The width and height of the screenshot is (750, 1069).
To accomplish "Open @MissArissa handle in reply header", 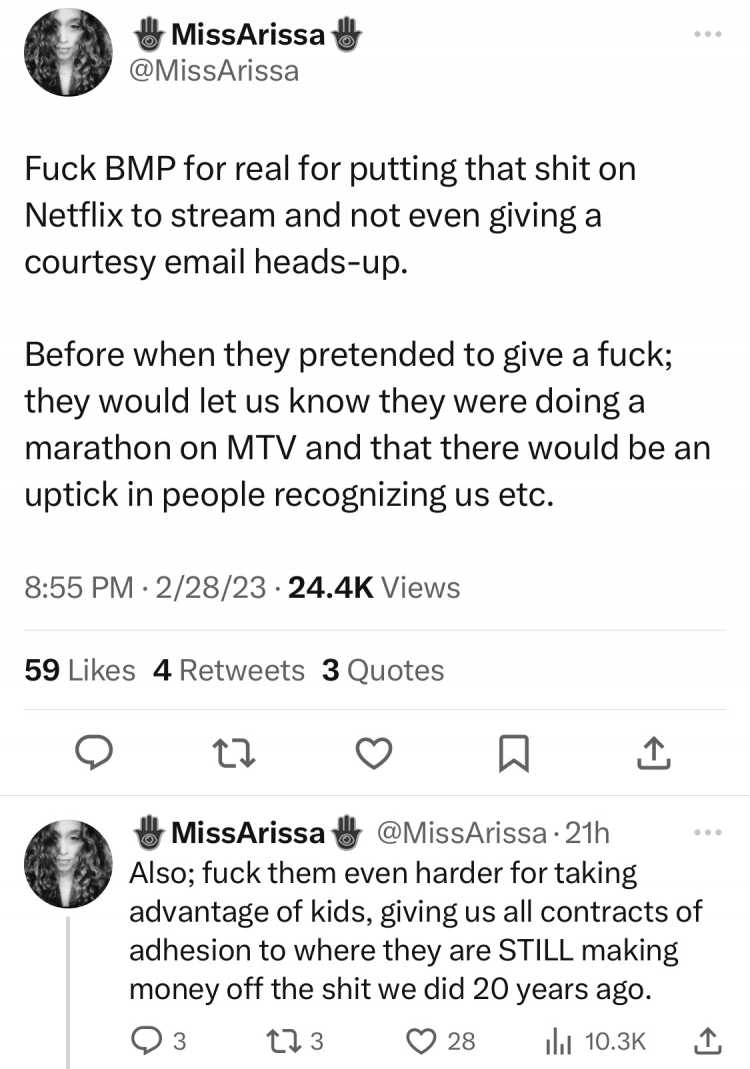I will point(462,832).
